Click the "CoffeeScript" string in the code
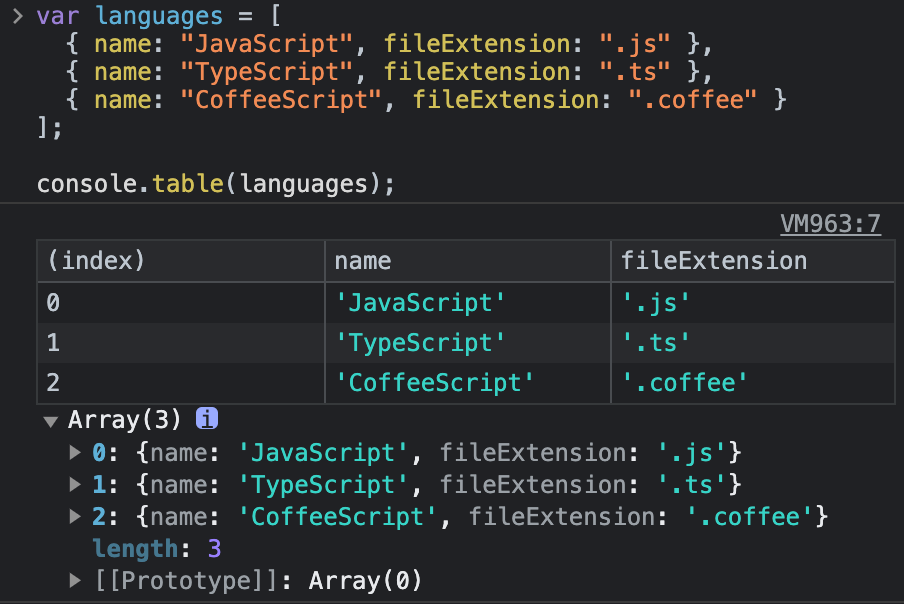Viewport: 904px width, 604px height. [x=281, y=100]
